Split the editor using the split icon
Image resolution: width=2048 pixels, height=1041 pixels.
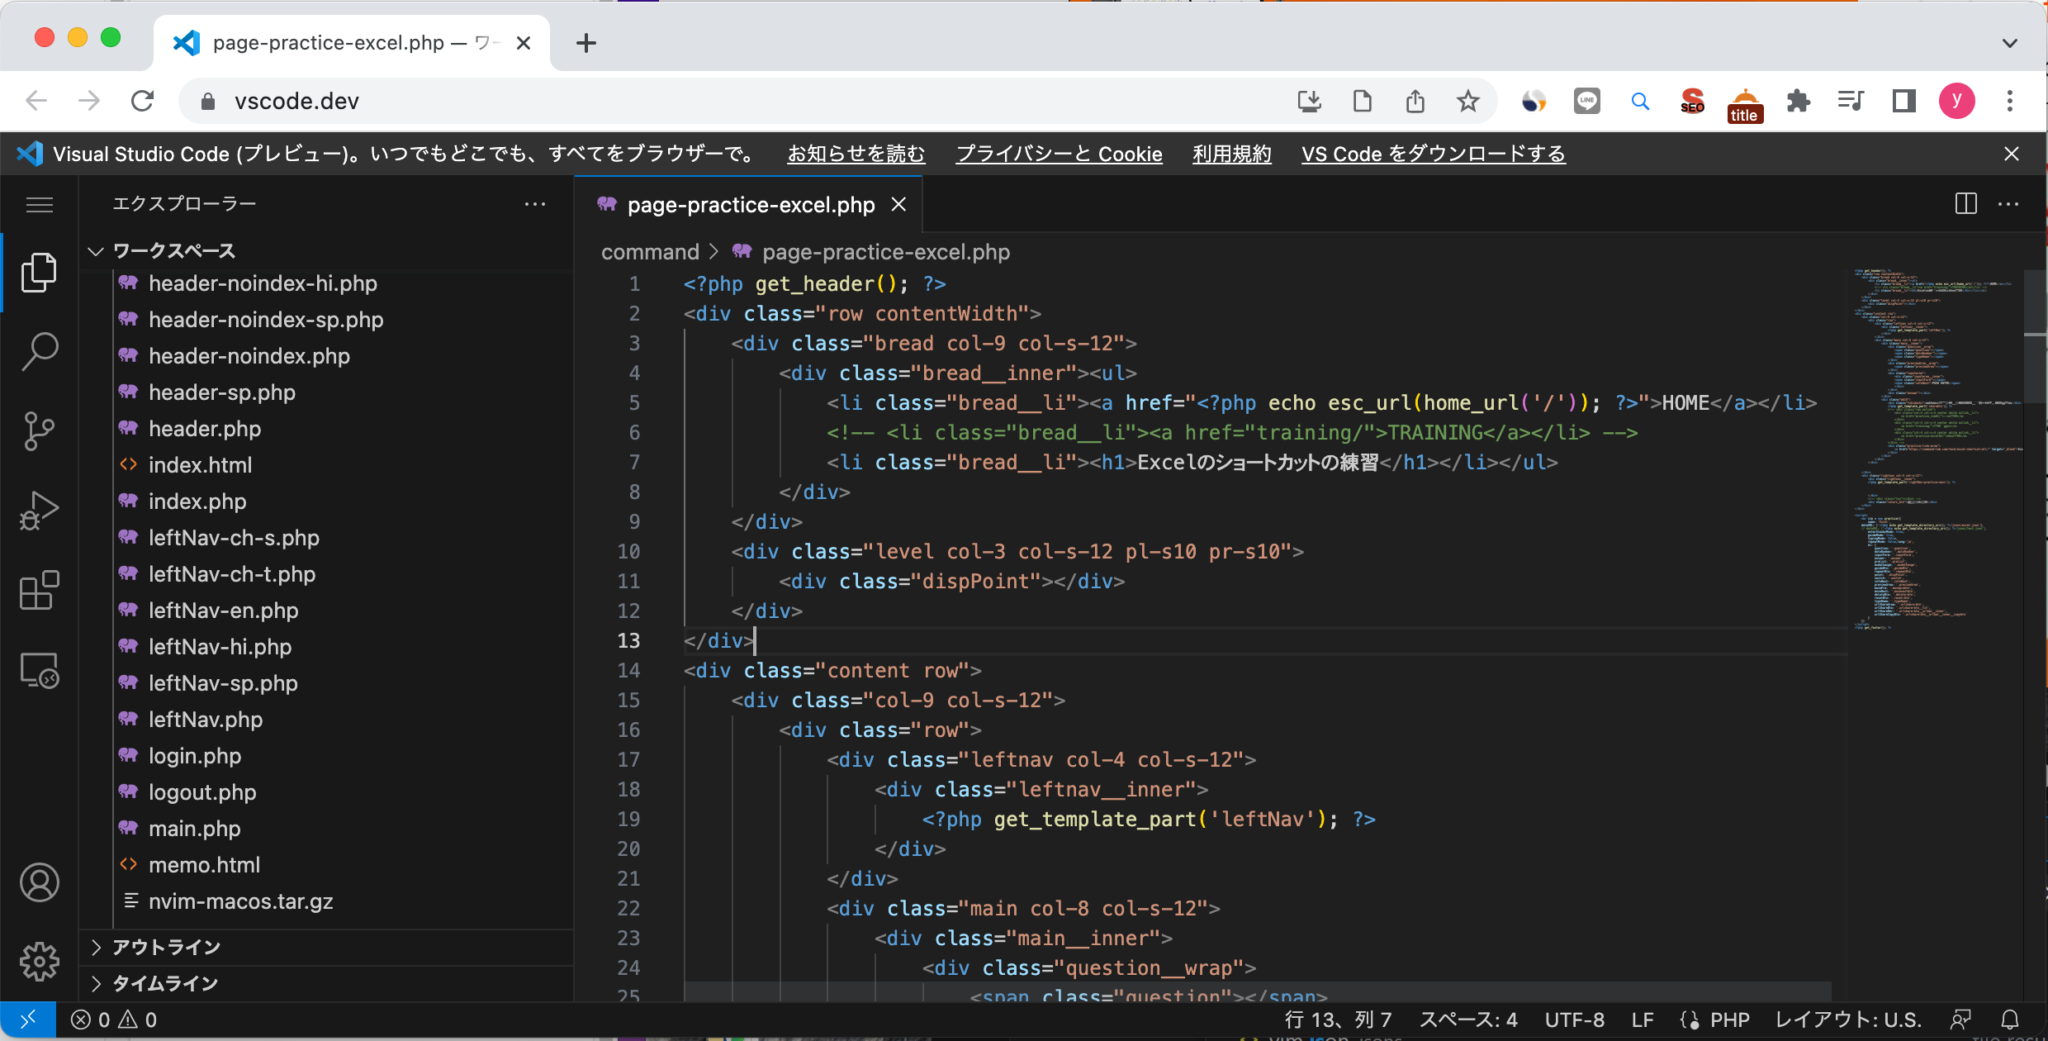coord(1966,203)
